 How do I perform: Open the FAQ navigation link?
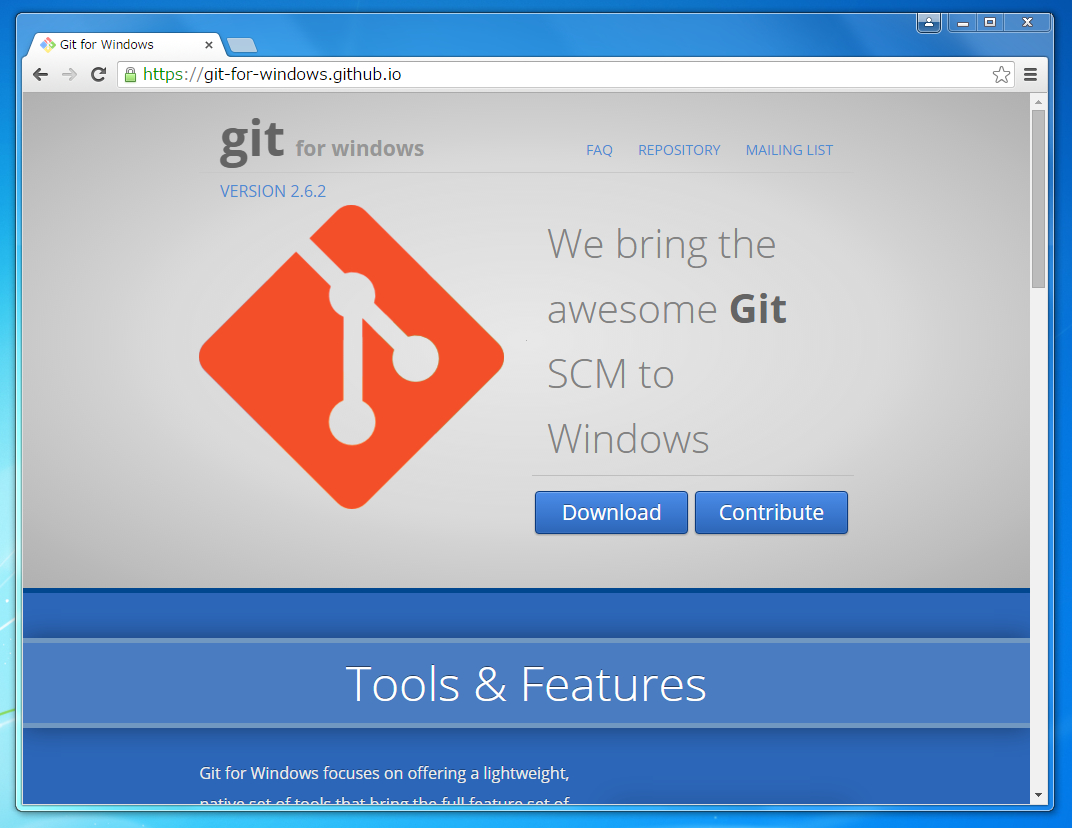[599, 150]
